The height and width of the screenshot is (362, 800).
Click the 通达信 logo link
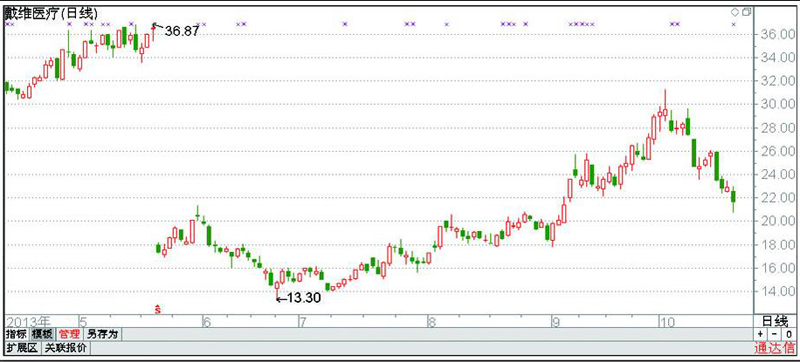coord(774,349)
